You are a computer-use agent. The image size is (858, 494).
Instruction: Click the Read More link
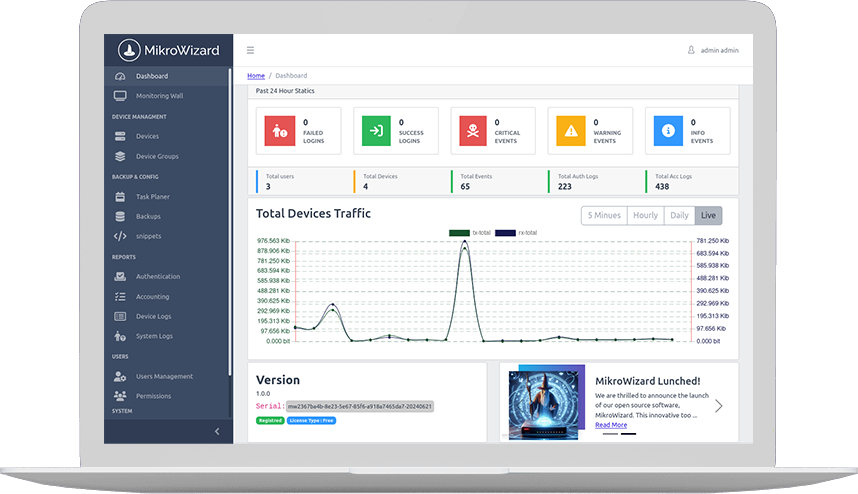tap(611, 425)
